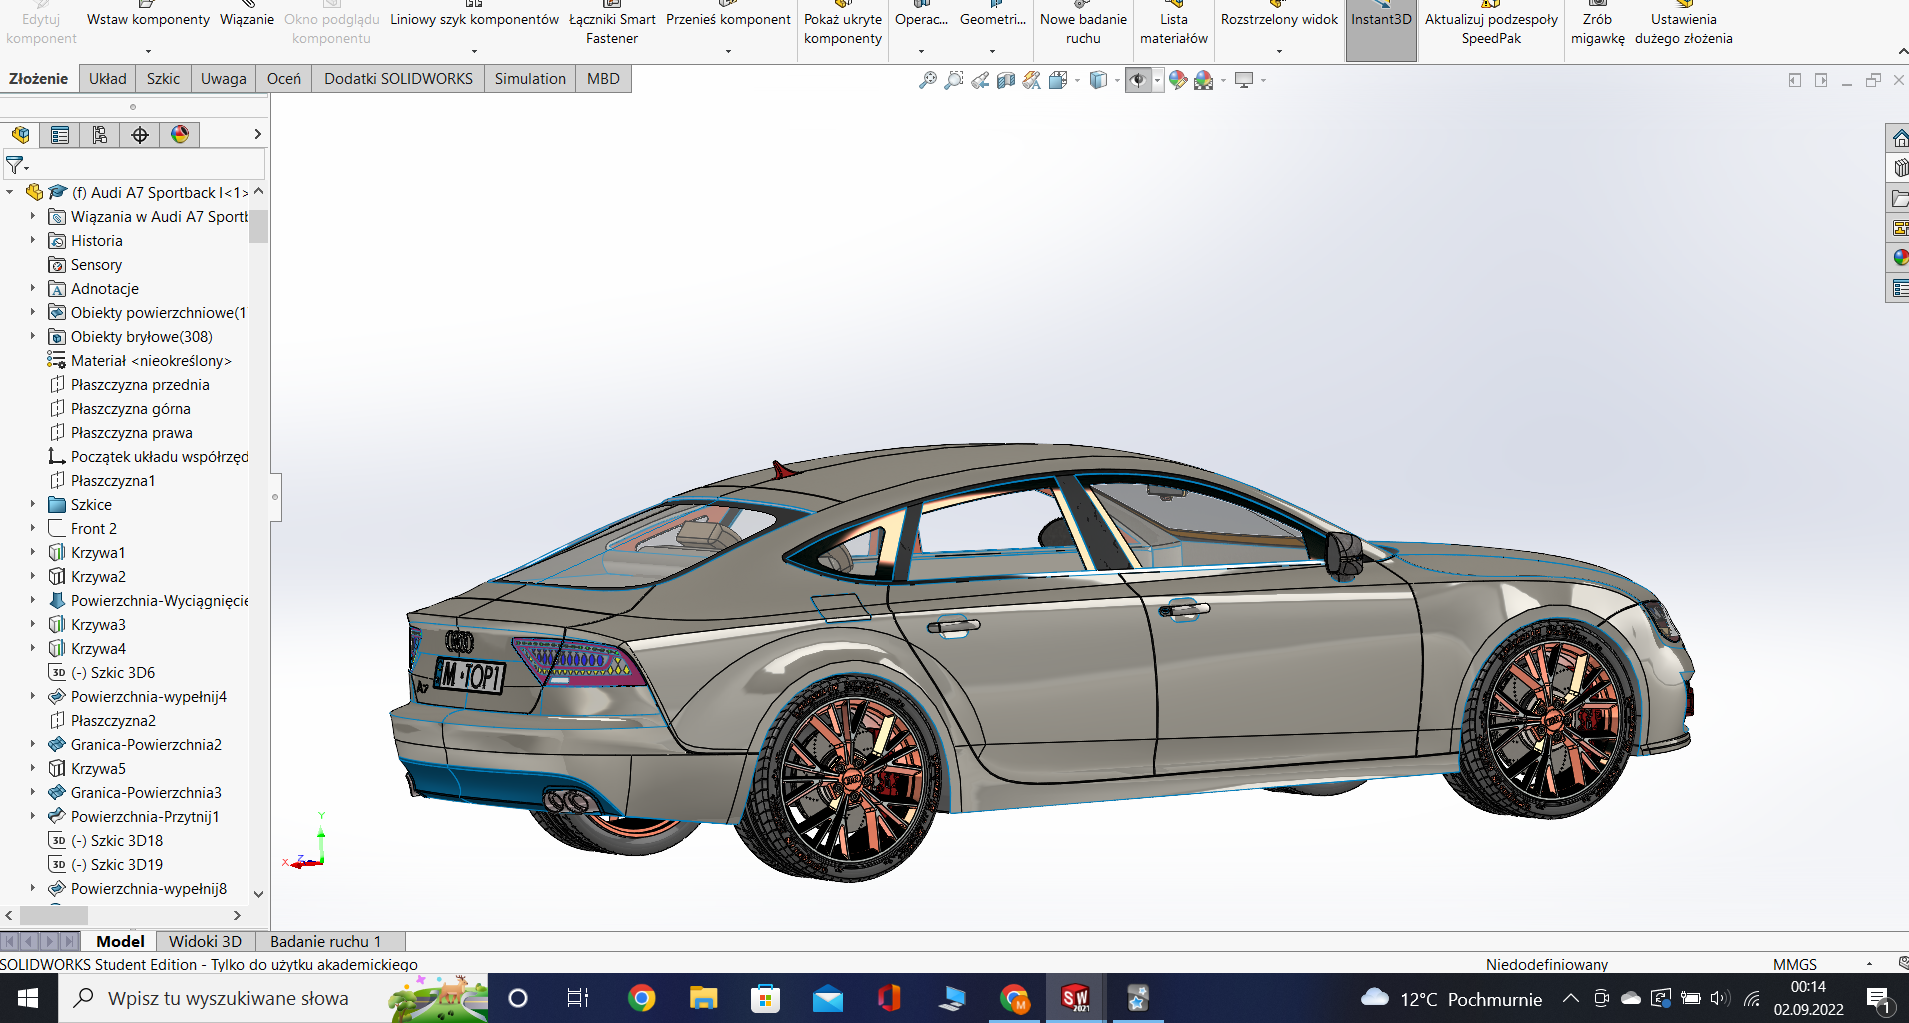Click Nowe badanie ruchu button
This screenshot has height=1023, width=1909.
(x=1083, y=28)
